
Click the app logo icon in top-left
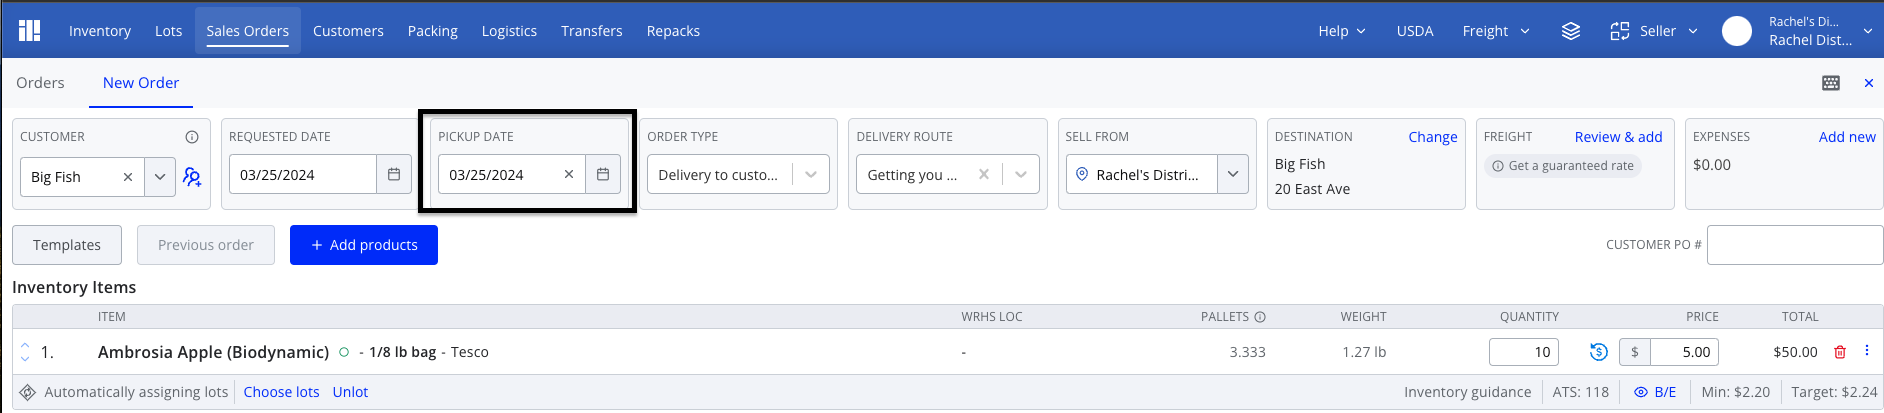30,31
